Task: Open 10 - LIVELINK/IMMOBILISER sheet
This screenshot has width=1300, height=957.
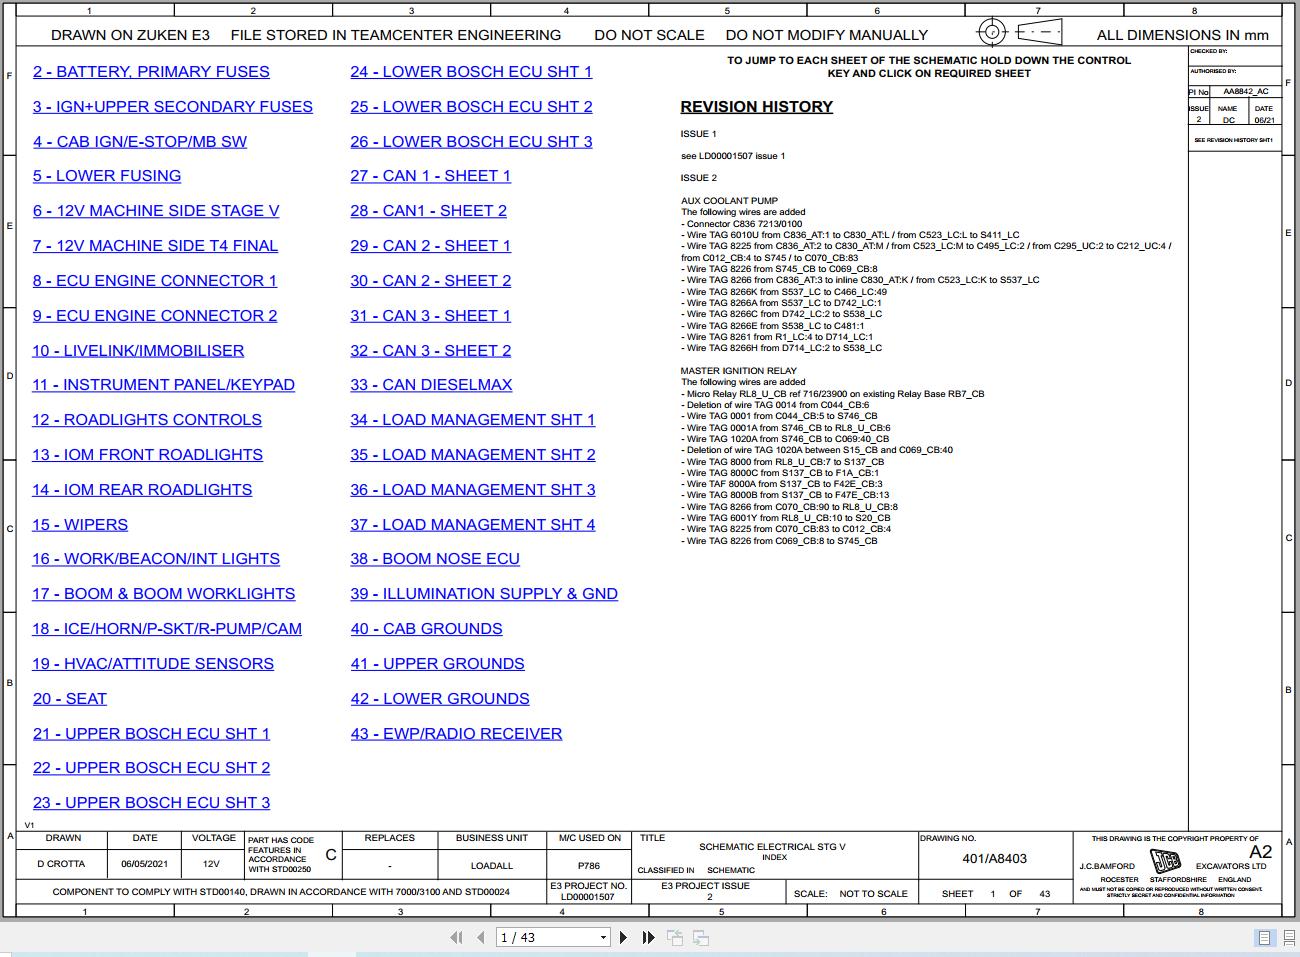Action: [138, 351]
